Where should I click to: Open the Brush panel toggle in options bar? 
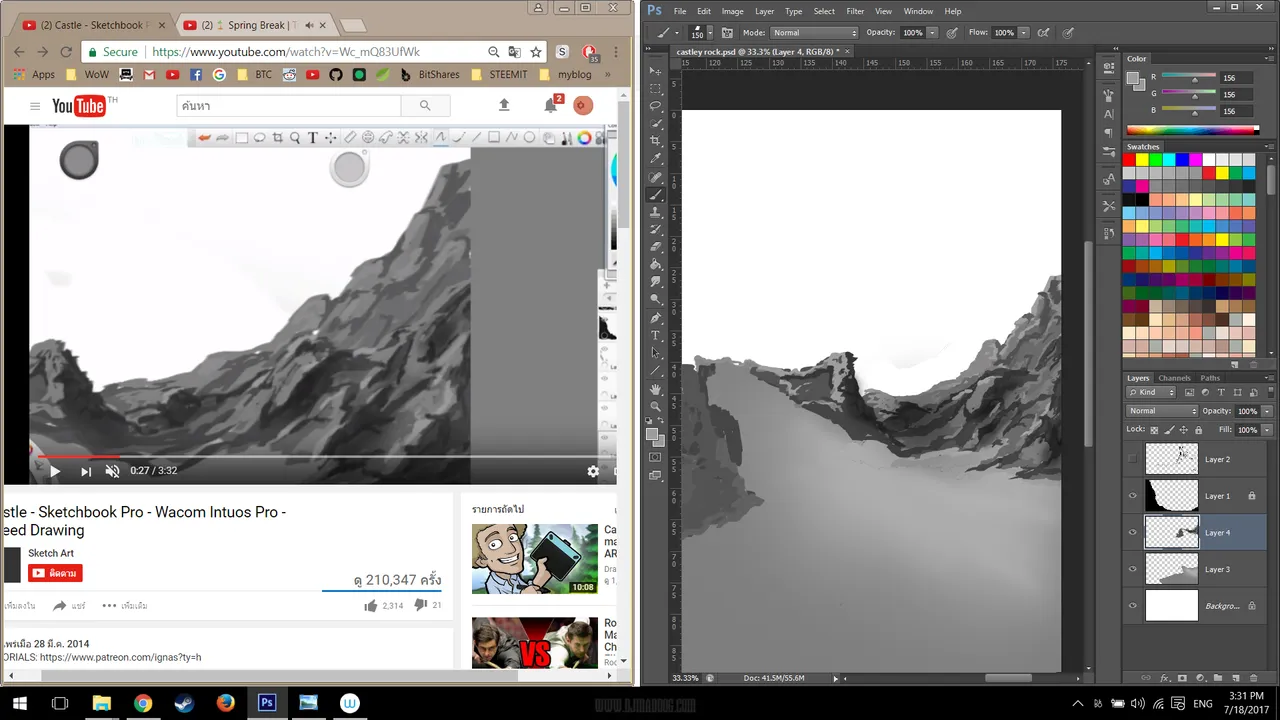[x=727, y=32]
